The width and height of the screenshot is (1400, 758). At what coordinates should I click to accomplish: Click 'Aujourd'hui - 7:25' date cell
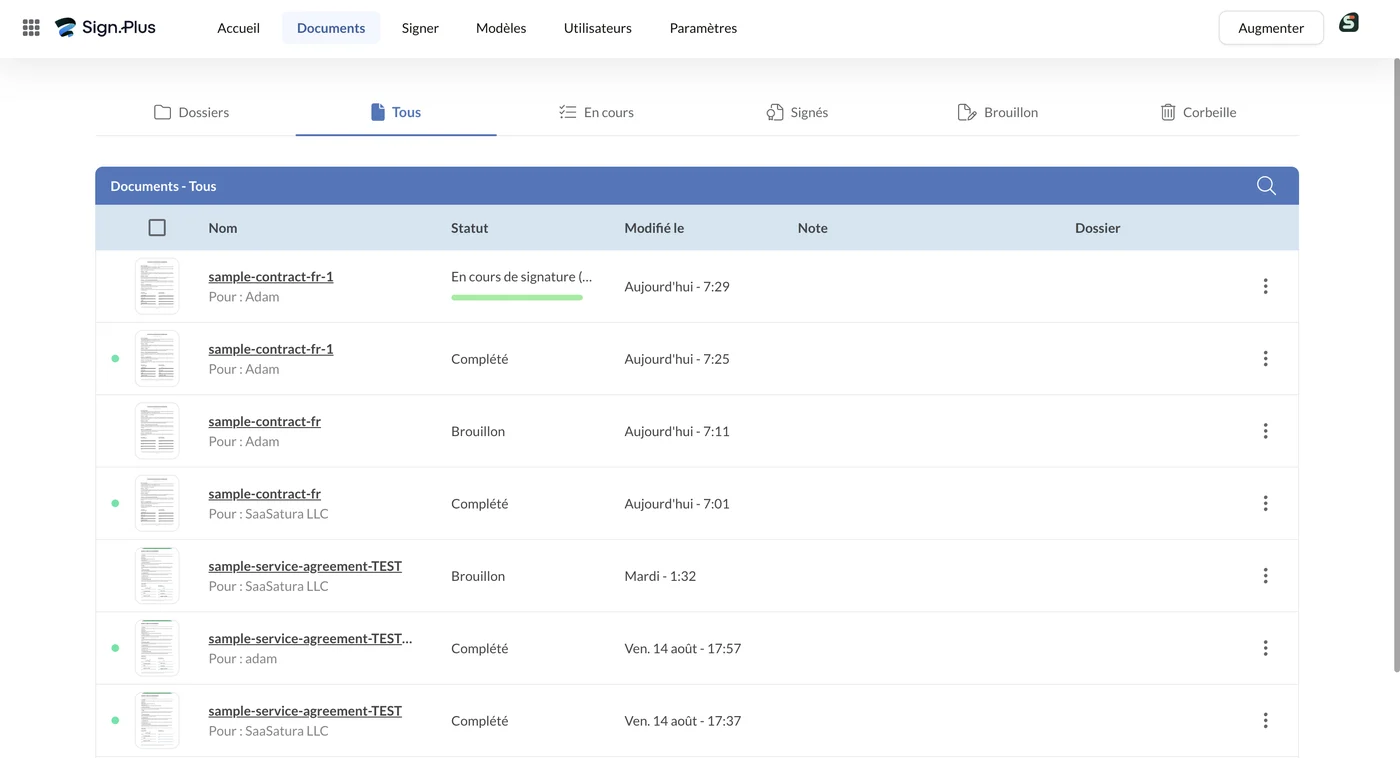click(x=677, y=359)
